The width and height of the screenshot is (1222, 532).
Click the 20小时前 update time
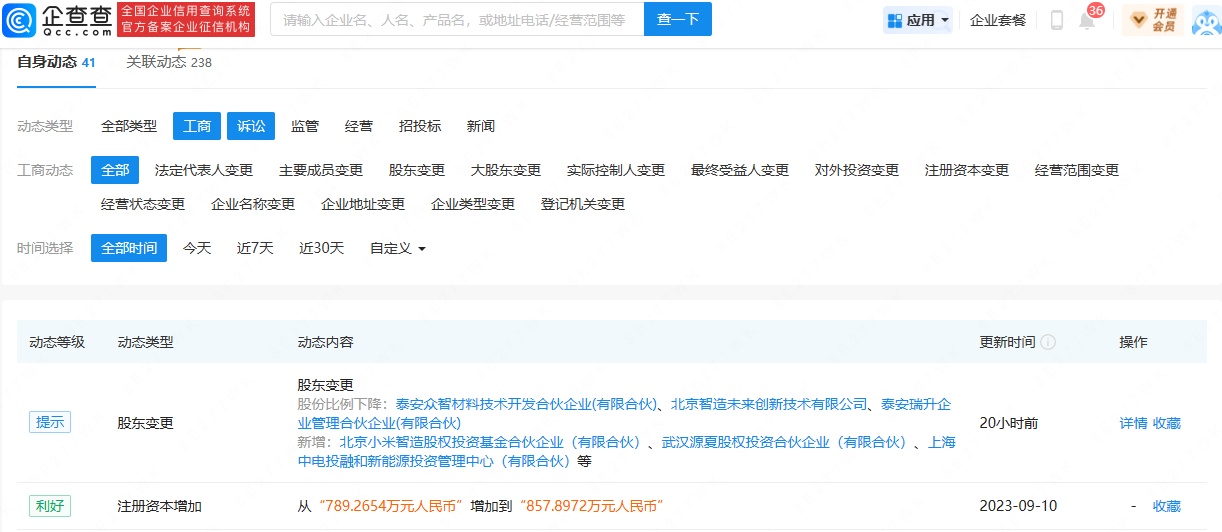tap(1009, 423)
